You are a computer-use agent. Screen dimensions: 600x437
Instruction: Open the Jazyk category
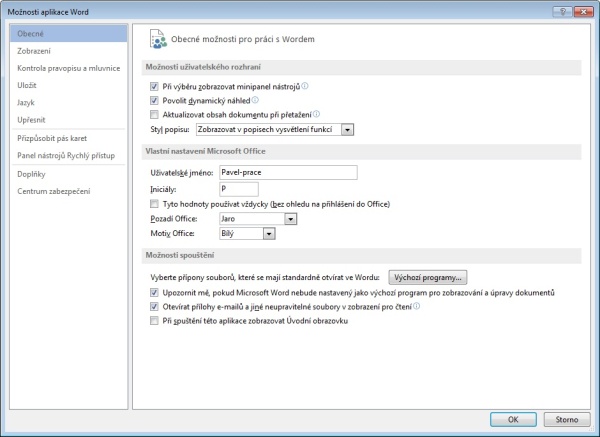[68, 103]
